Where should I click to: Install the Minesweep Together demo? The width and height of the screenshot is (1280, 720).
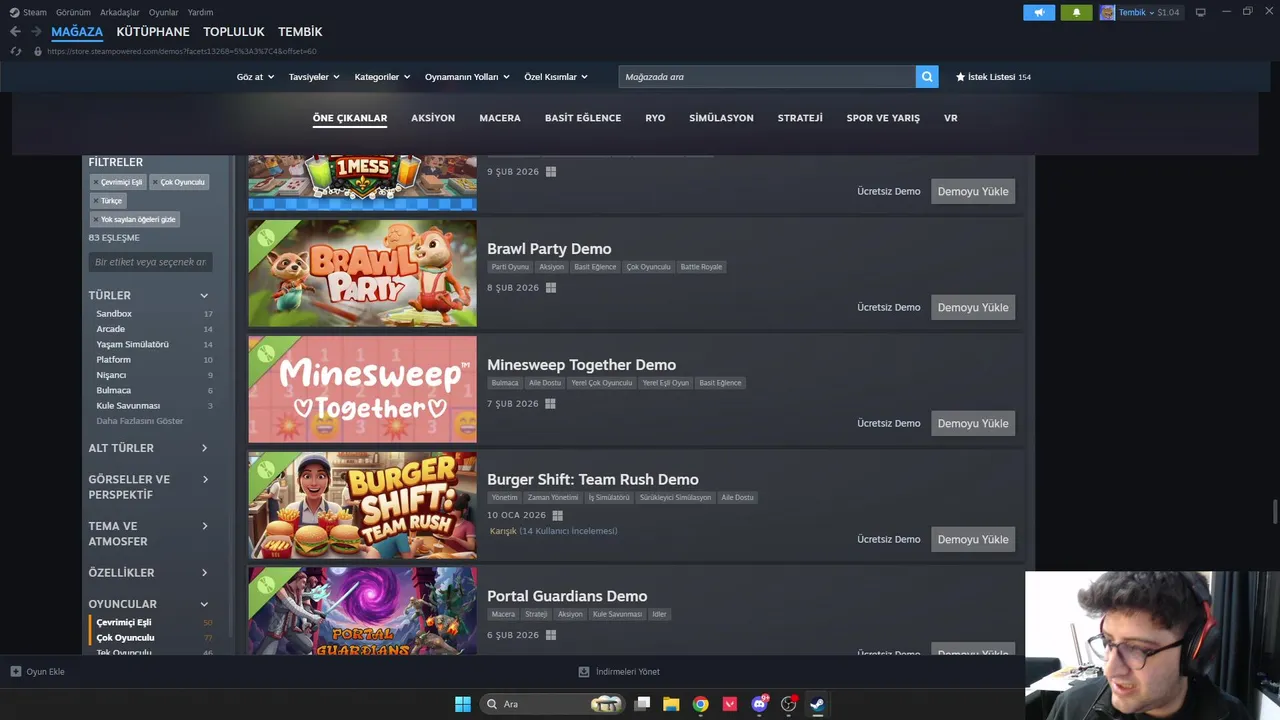click(x=973, y=423)
